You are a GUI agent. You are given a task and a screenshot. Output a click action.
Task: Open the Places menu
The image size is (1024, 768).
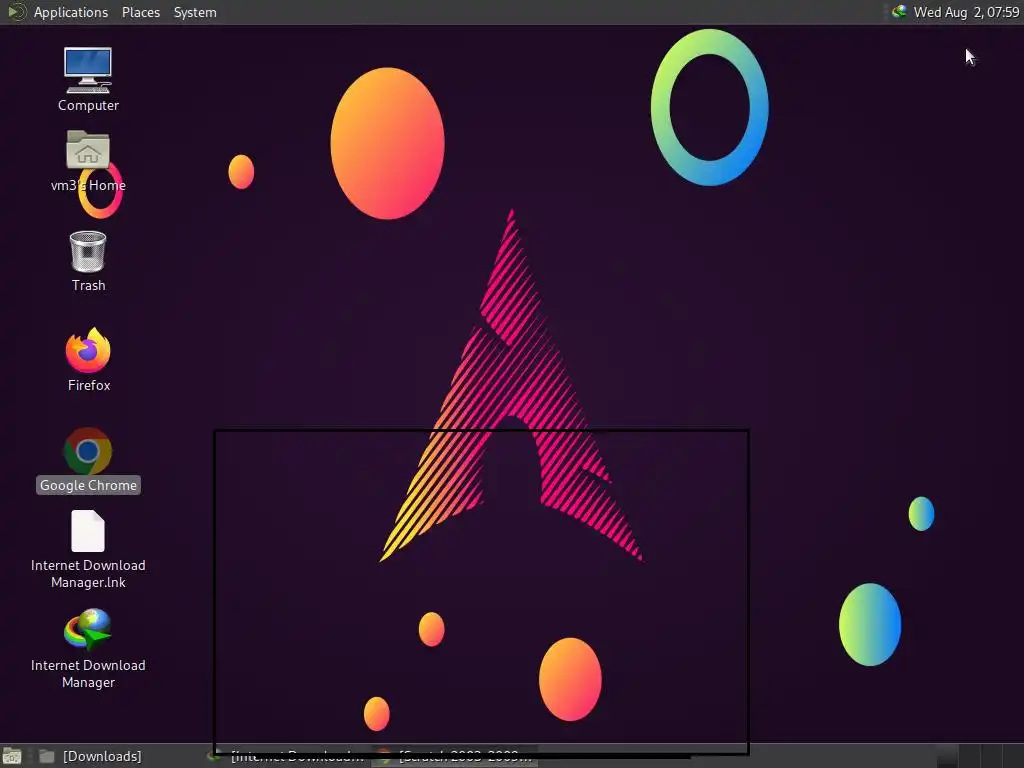(140, 12)
